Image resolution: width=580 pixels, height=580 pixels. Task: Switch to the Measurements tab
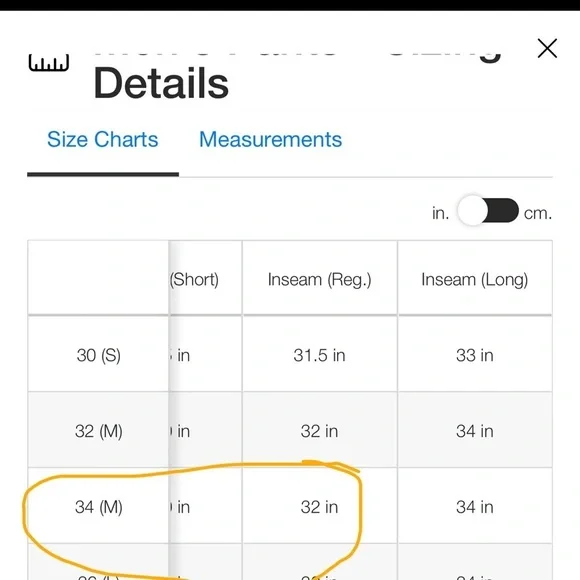click(270, 139)
